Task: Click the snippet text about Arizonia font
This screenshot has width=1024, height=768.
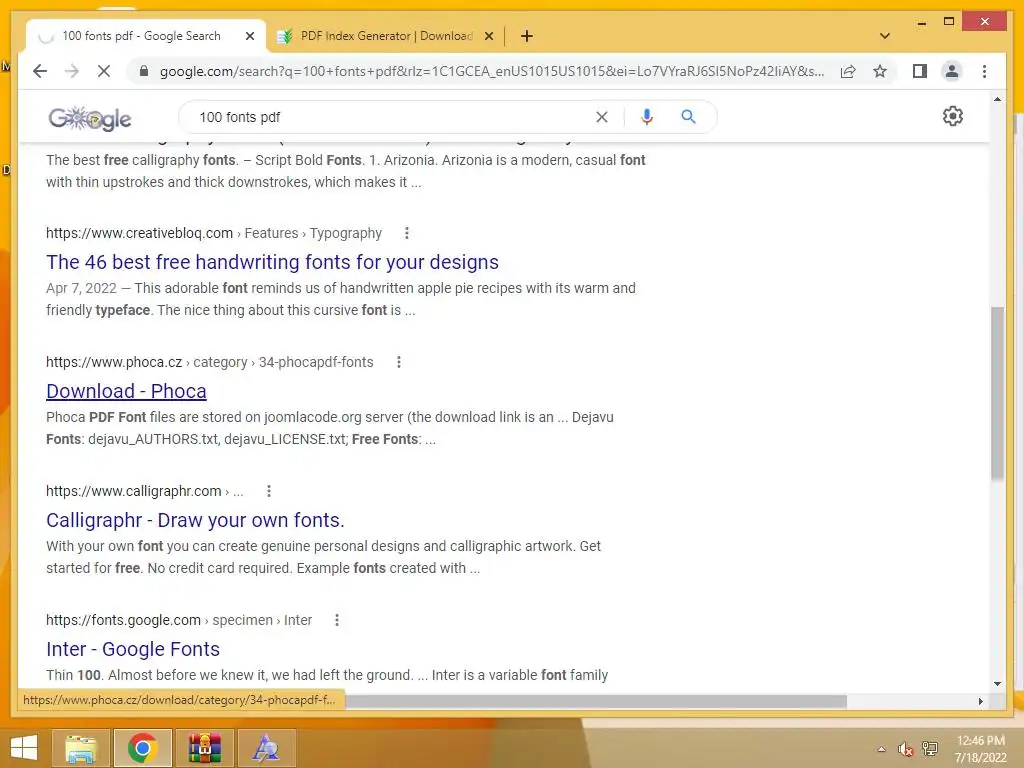Action: [345, 171]
